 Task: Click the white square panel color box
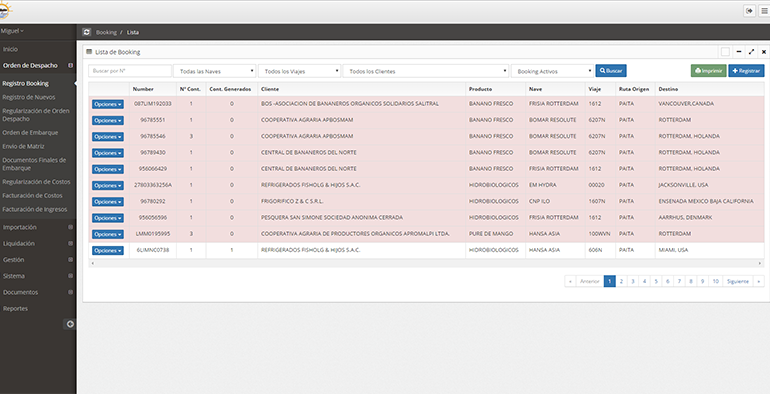coord(725,52)
